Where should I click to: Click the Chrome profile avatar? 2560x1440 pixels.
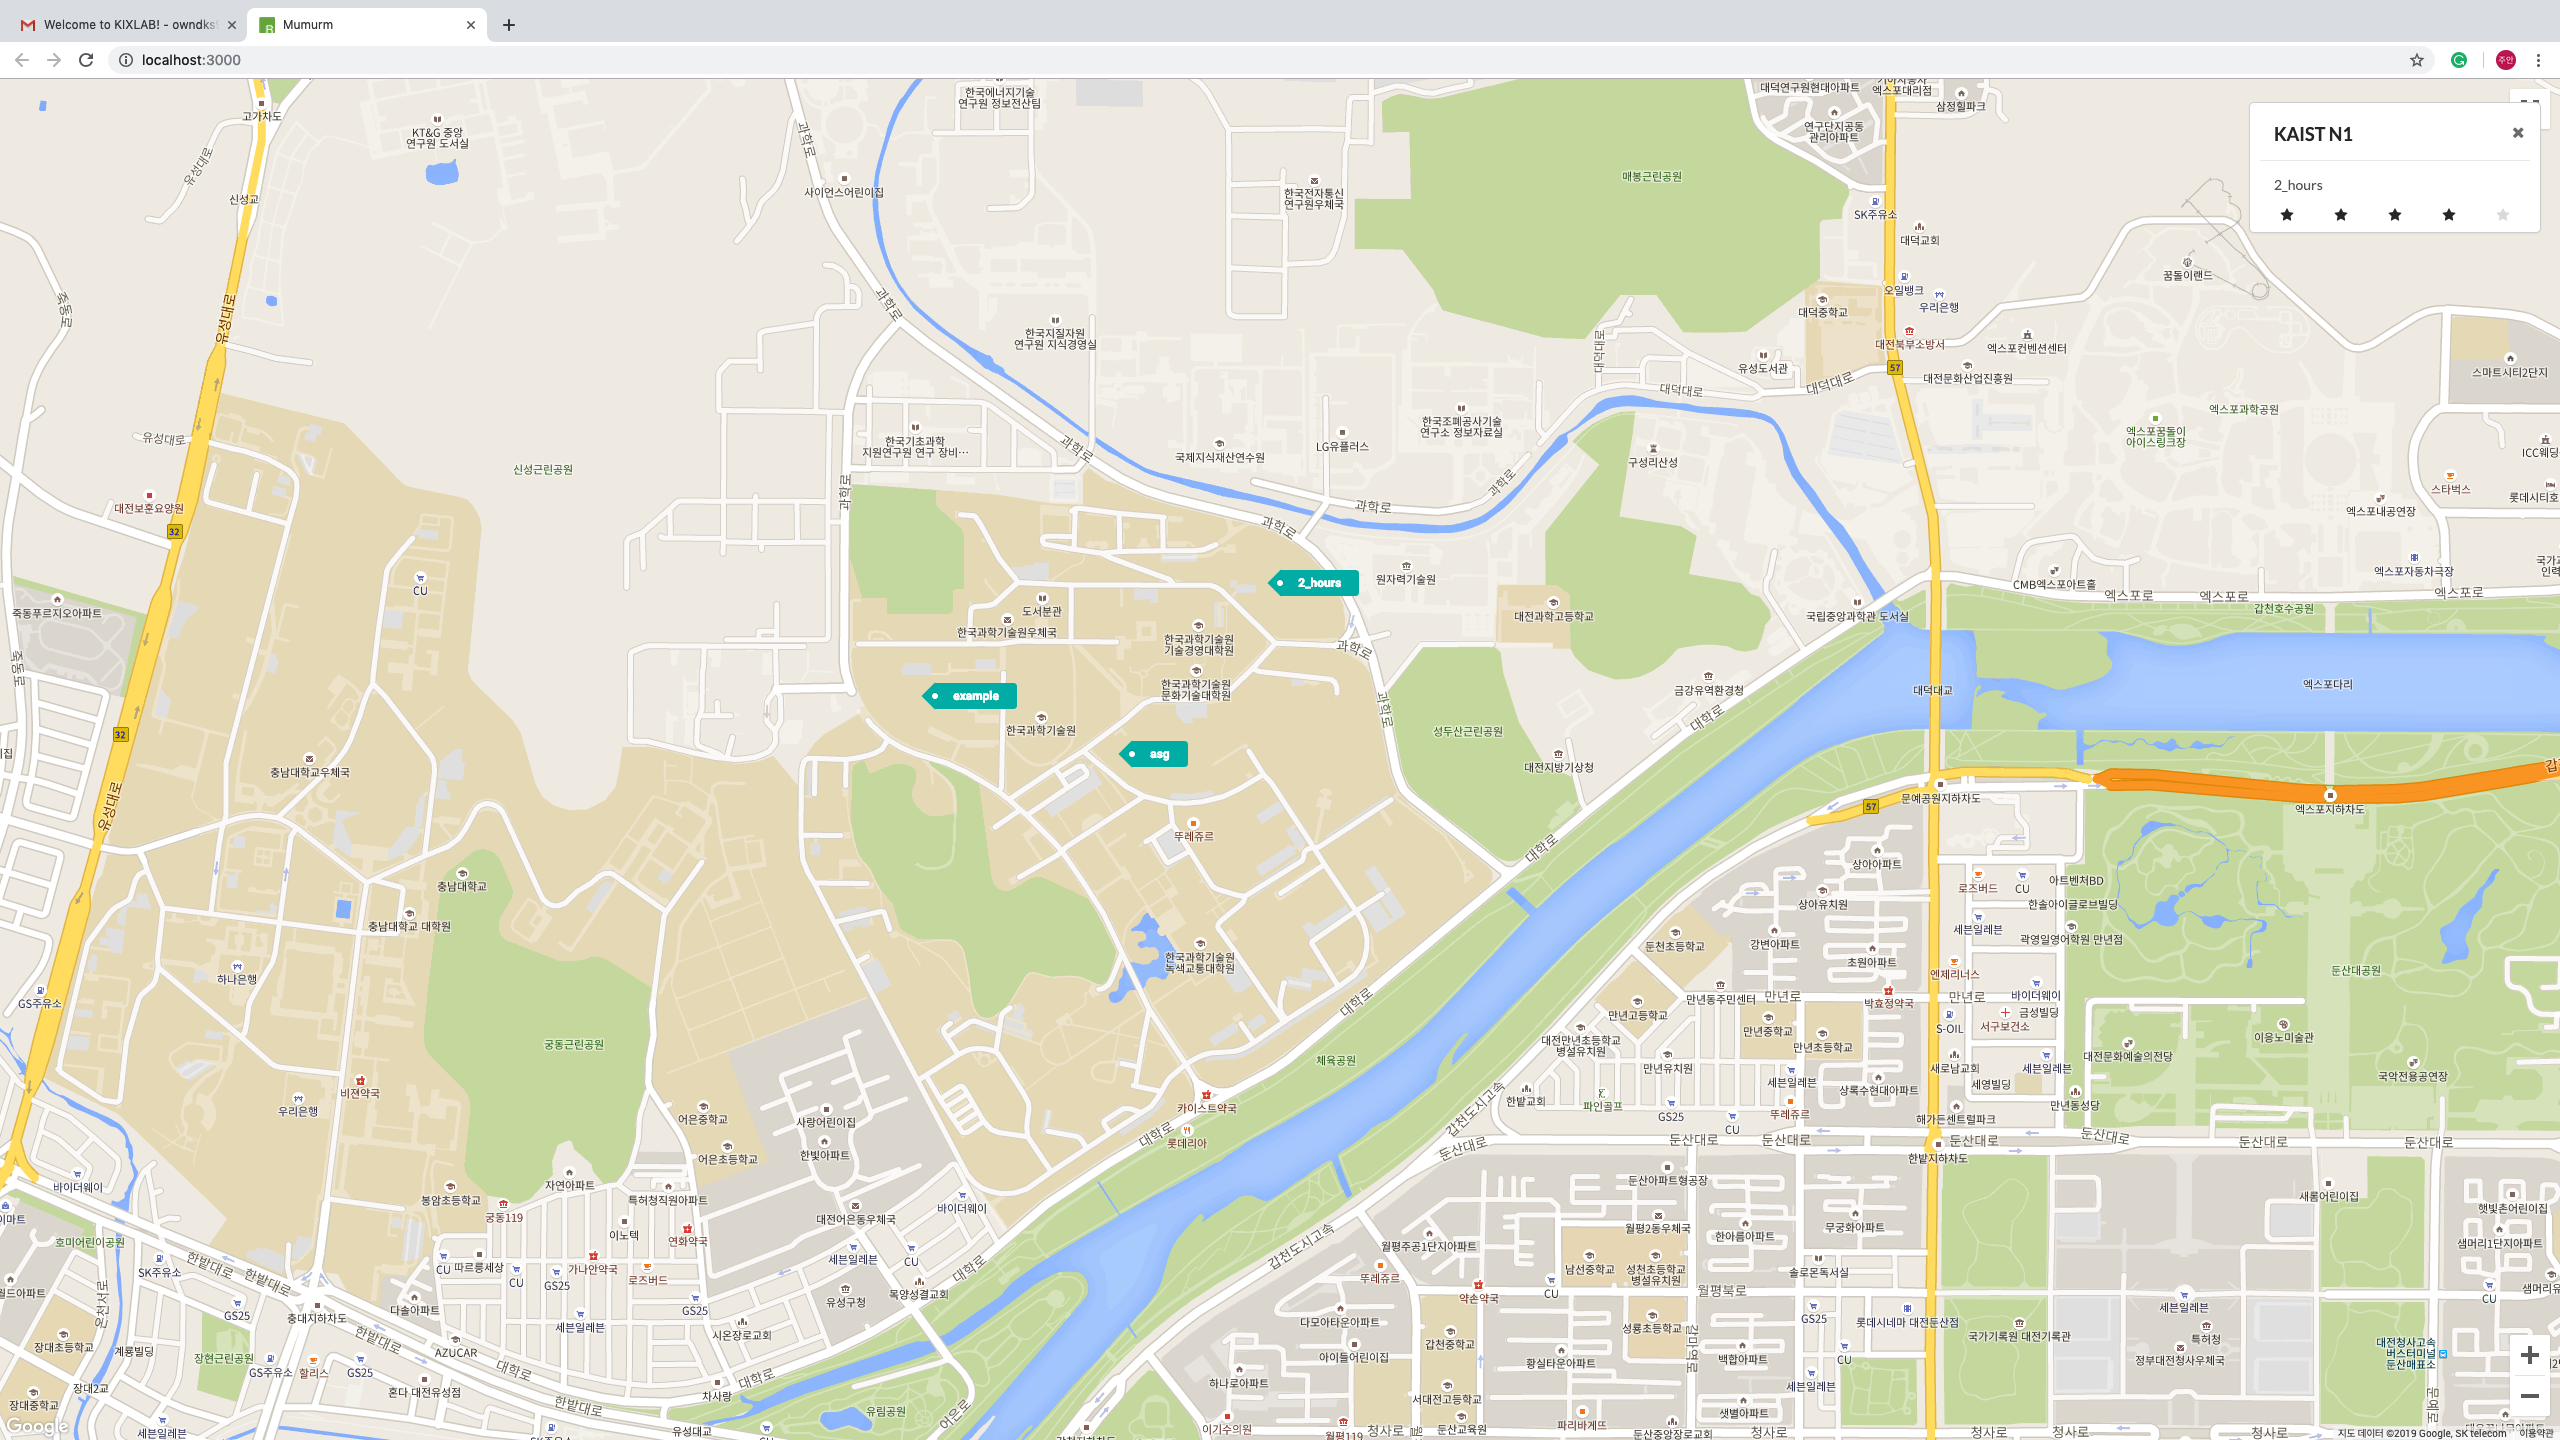coord(2505,60)
